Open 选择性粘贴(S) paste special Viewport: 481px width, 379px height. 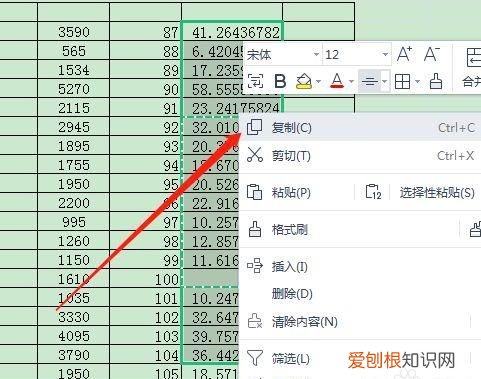(437, 192)
